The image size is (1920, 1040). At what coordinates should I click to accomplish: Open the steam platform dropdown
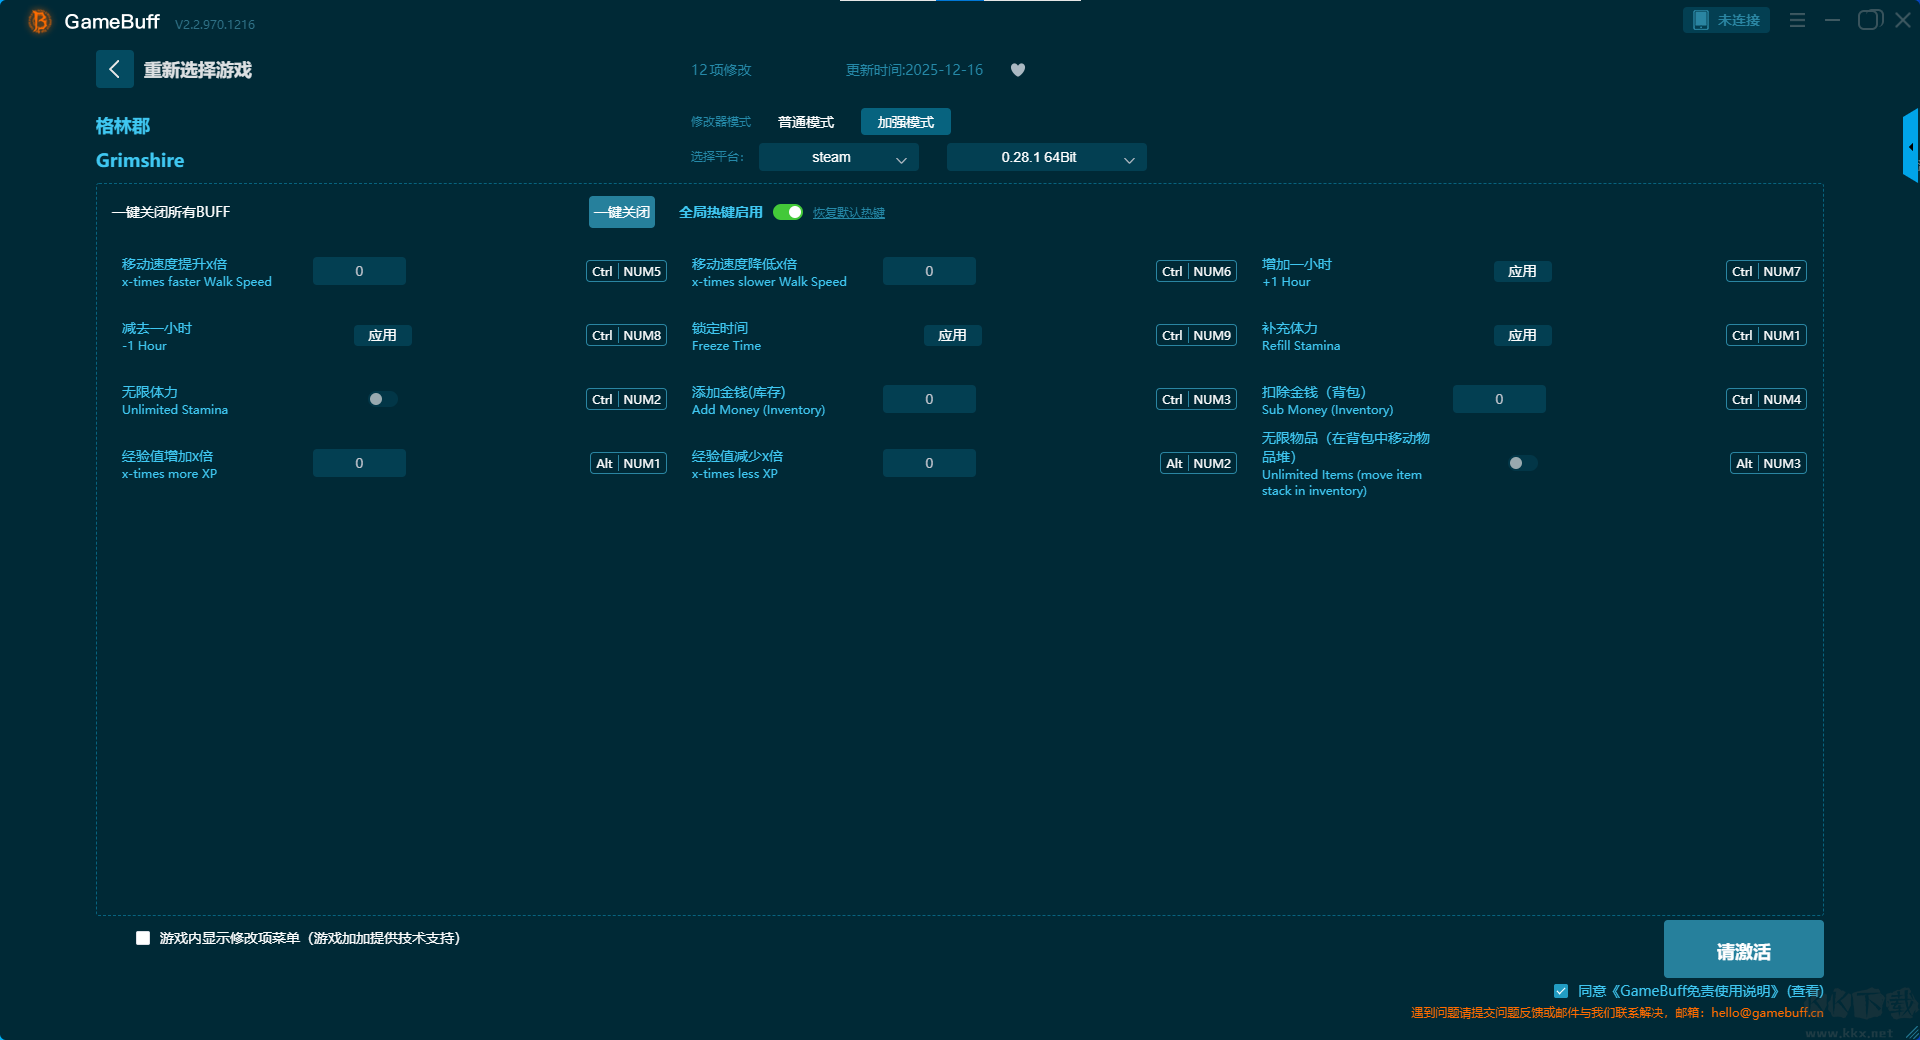[x=839, y=157]
